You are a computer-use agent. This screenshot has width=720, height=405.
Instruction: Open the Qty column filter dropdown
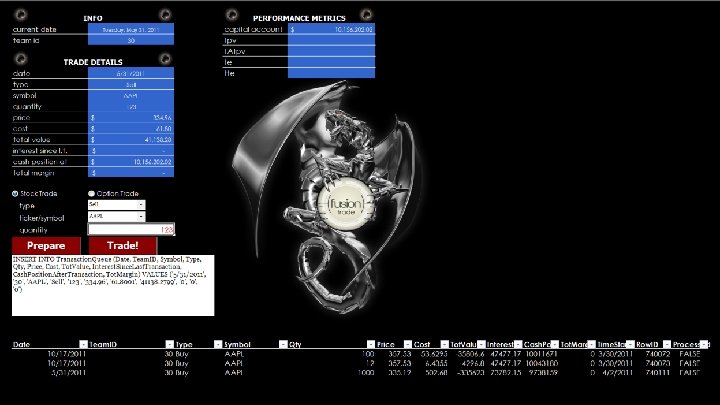pyautogui.click(x=371, y=344)
